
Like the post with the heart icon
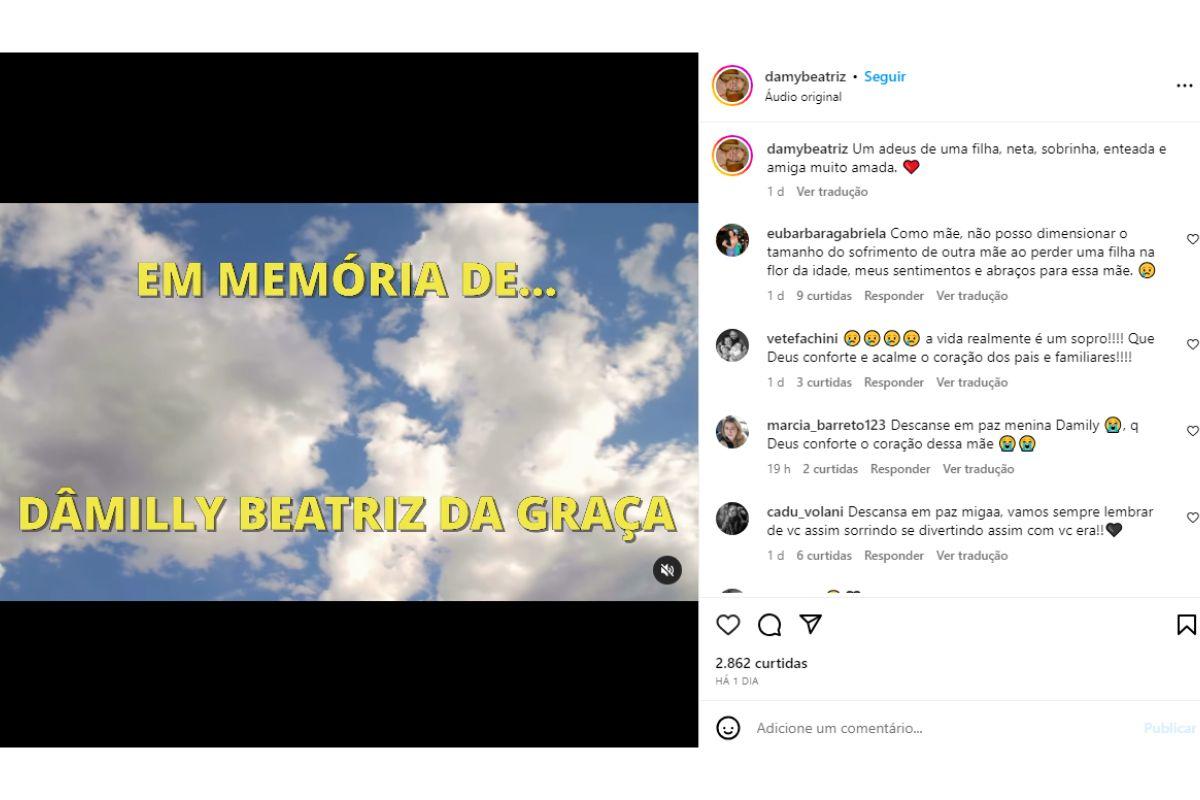point(728,625)
